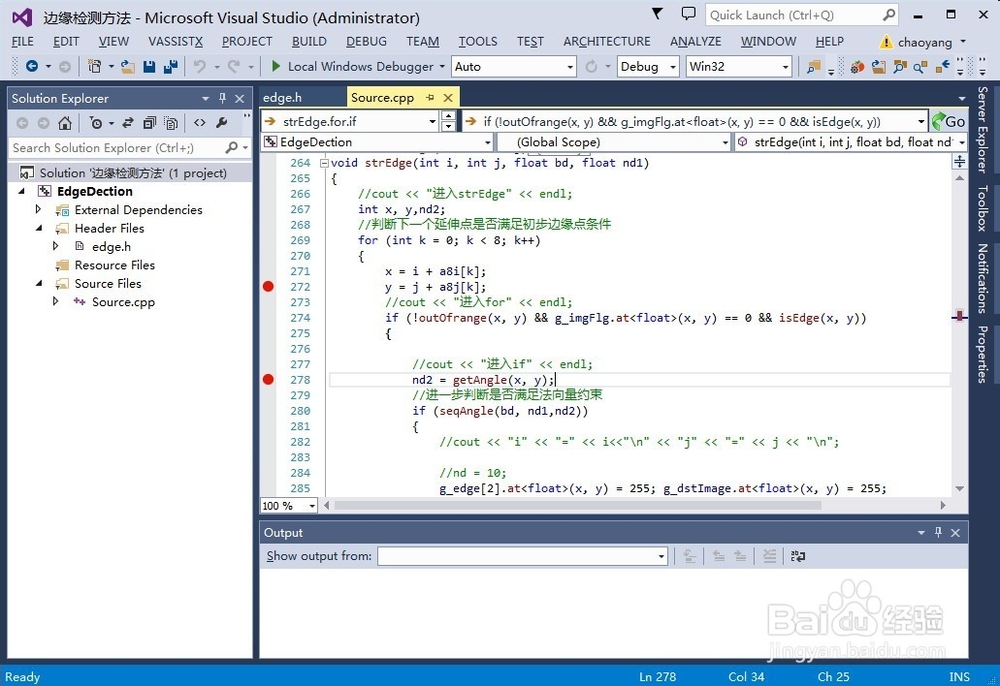Click the Sync with Active Document icon

128,123
